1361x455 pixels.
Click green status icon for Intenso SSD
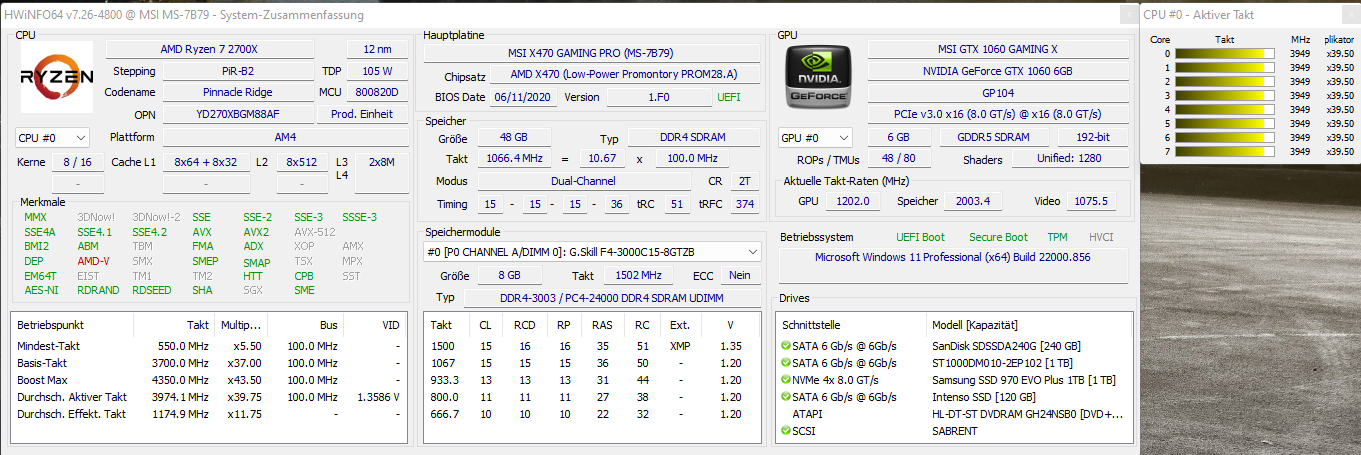pyautogui.click(x=786, y=397)
